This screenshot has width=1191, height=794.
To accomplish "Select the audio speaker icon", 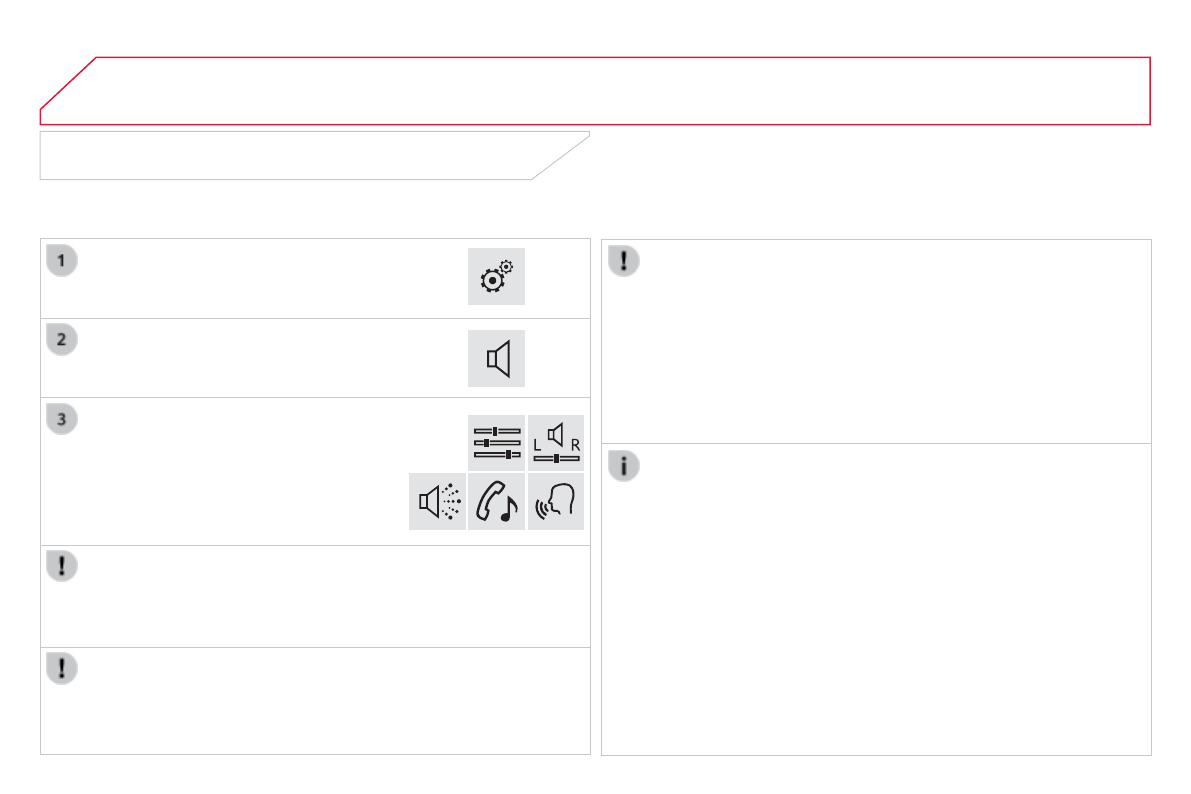I will 496,359.
